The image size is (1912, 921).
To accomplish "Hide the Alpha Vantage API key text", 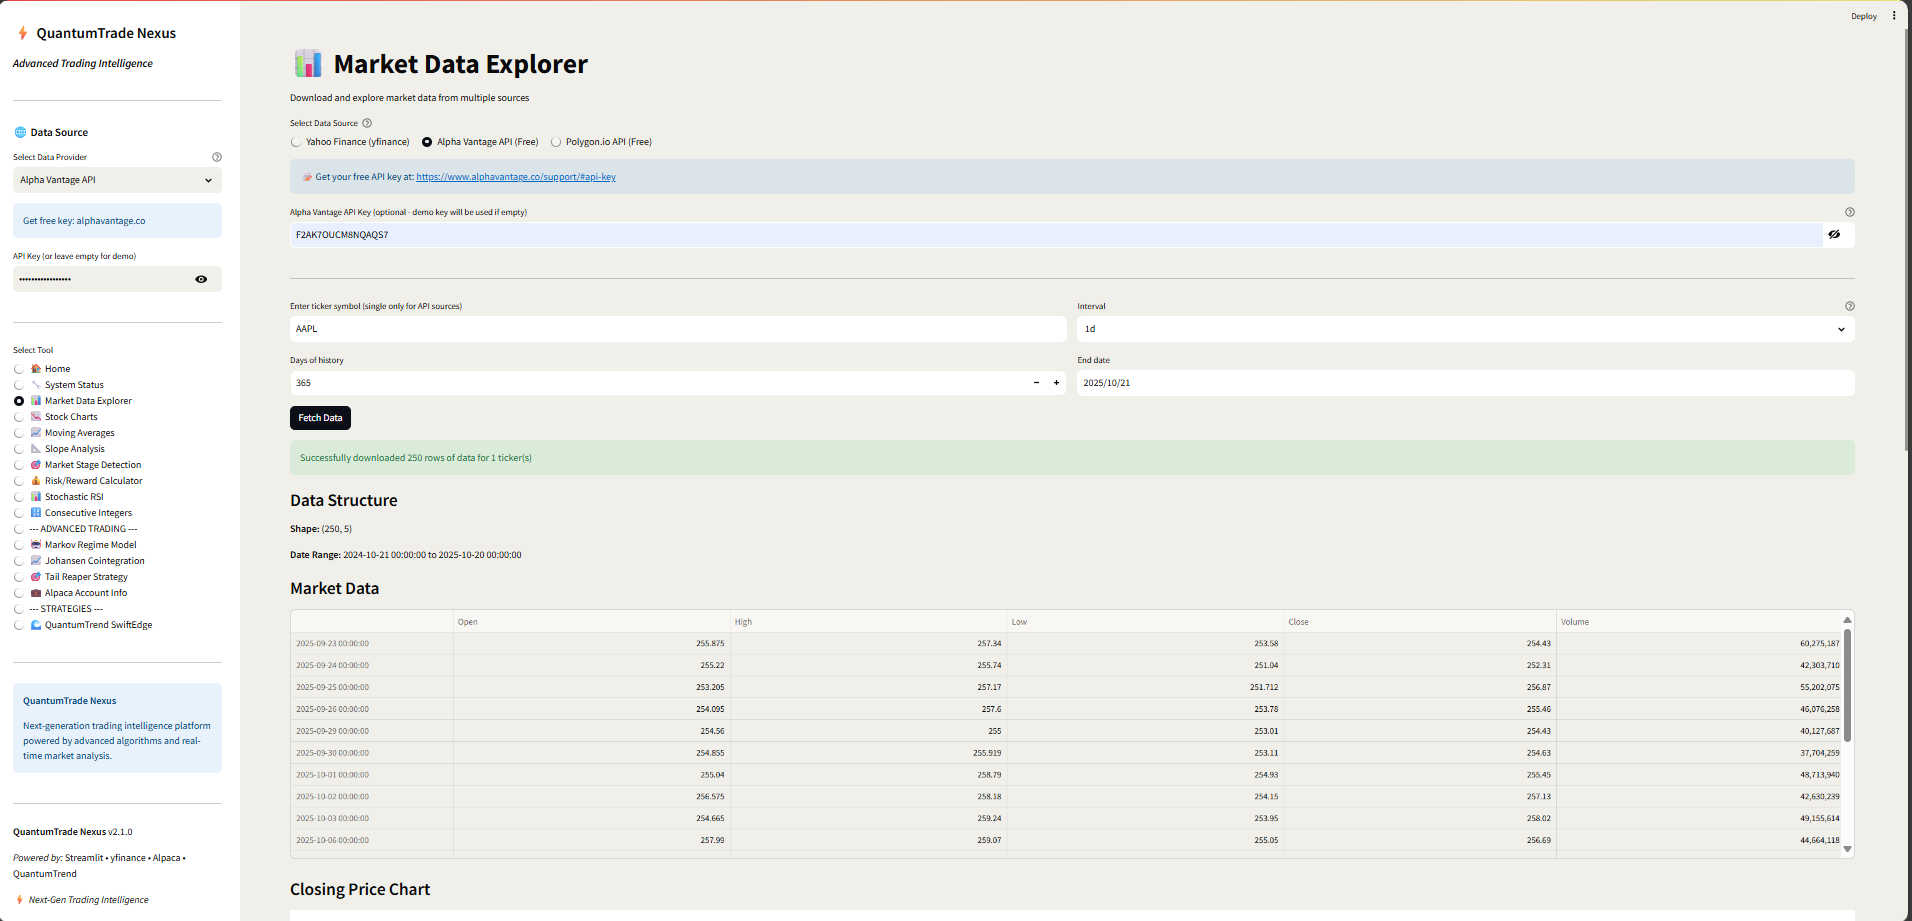I will pos(1834,235).
